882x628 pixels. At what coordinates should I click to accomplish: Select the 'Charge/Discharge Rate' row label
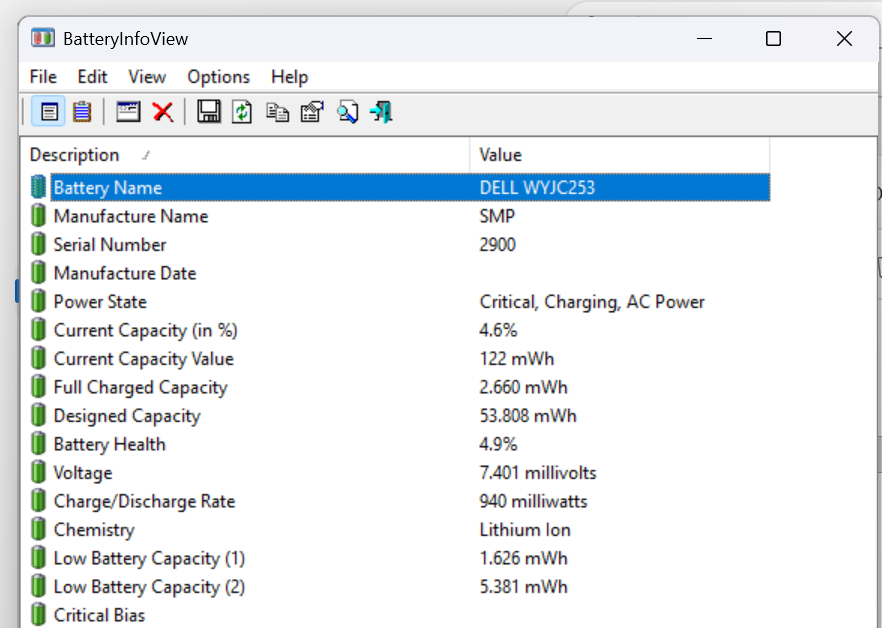pos(144,501)
